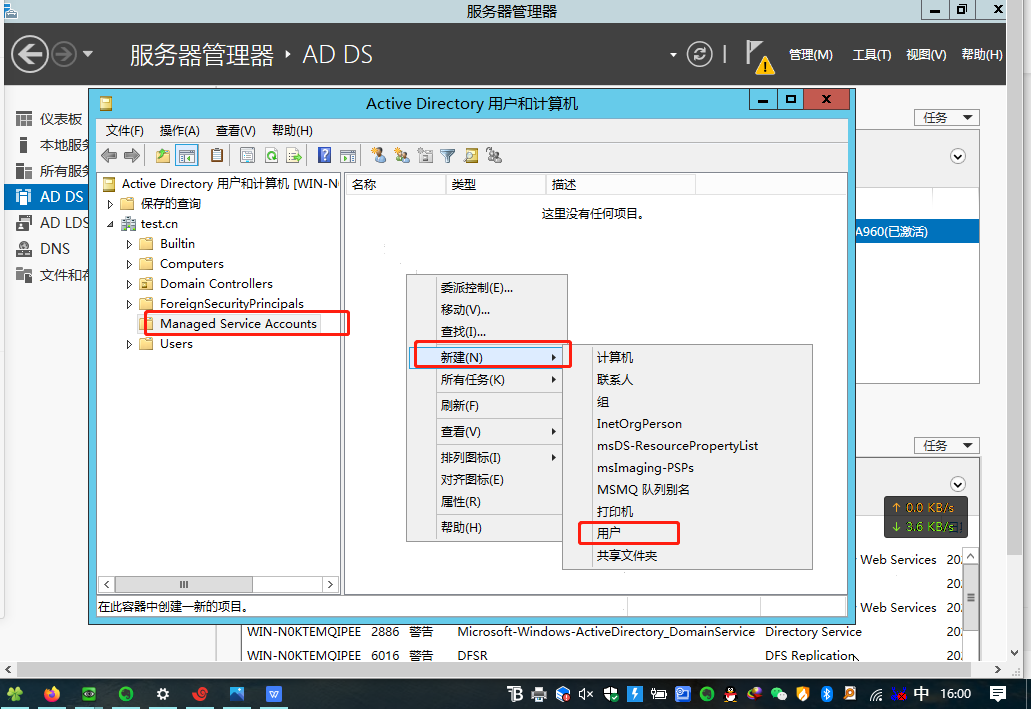Click tree pane horizontal scrollbar thumb

point(183,584)
